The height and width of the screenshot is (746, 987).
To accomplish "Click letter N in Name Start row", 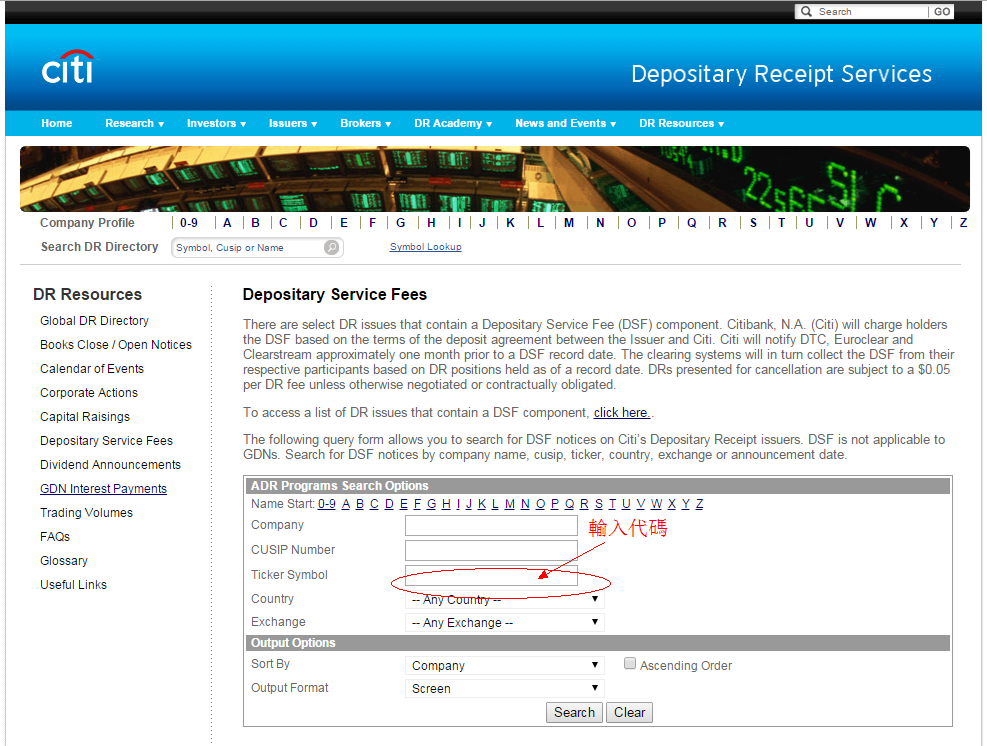I will click(x=525, y=504).
